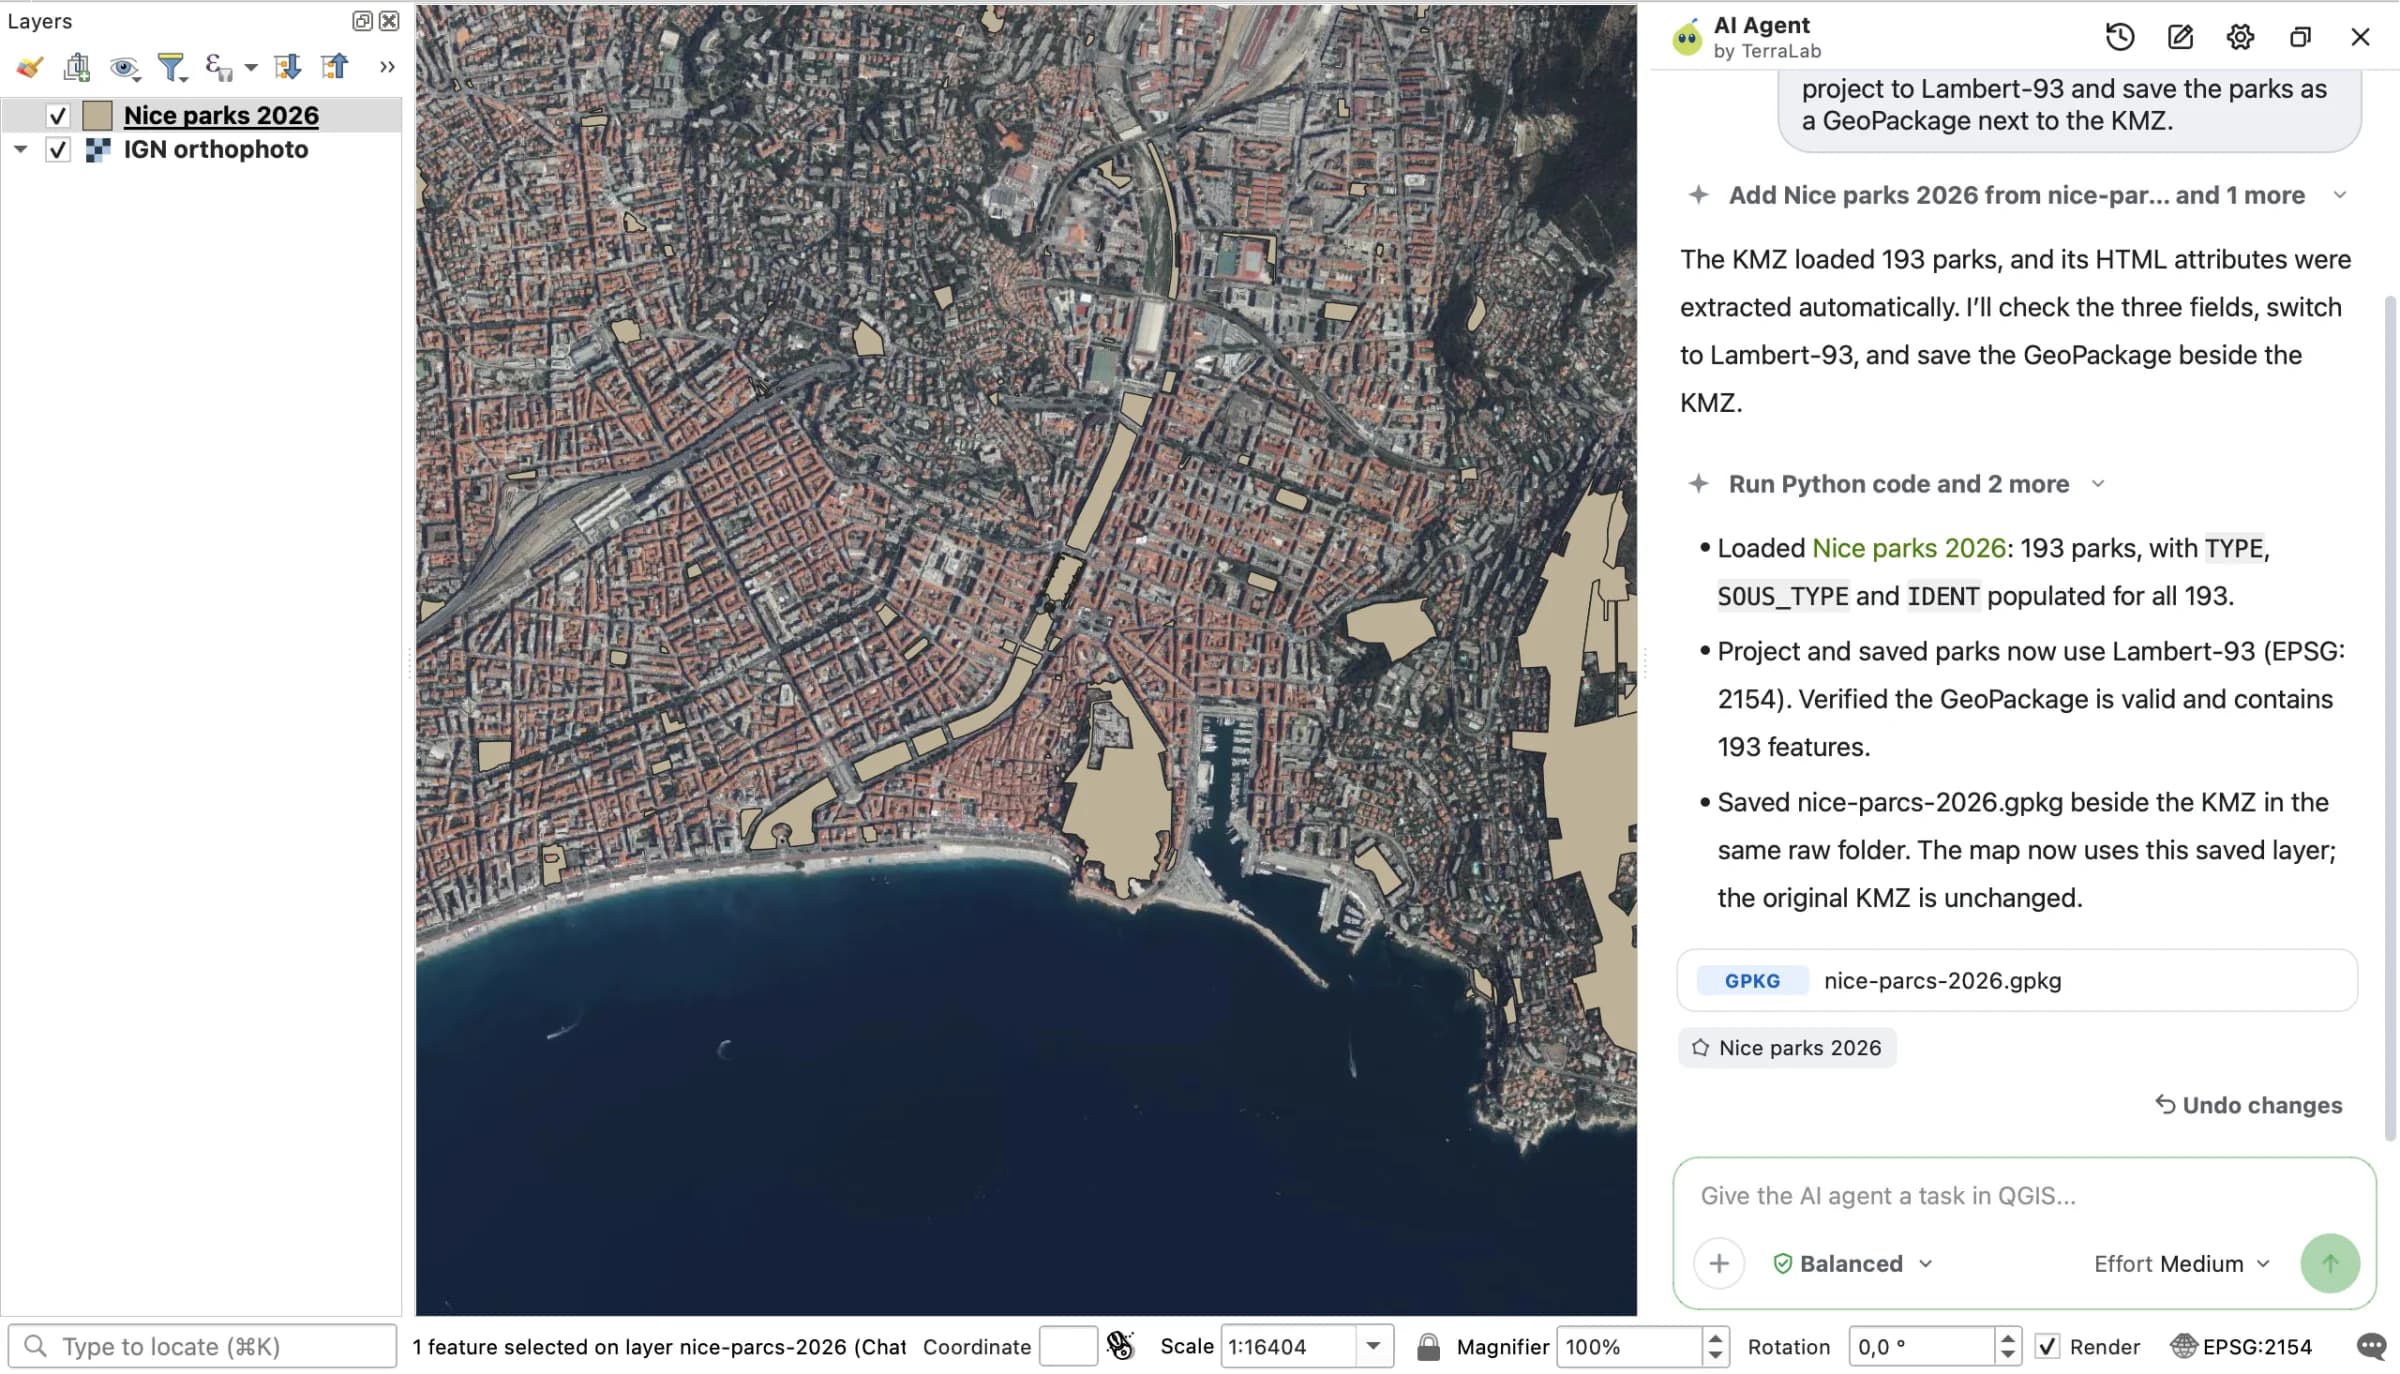Click the Filter Legend by Expression icon

pos(218,67)
